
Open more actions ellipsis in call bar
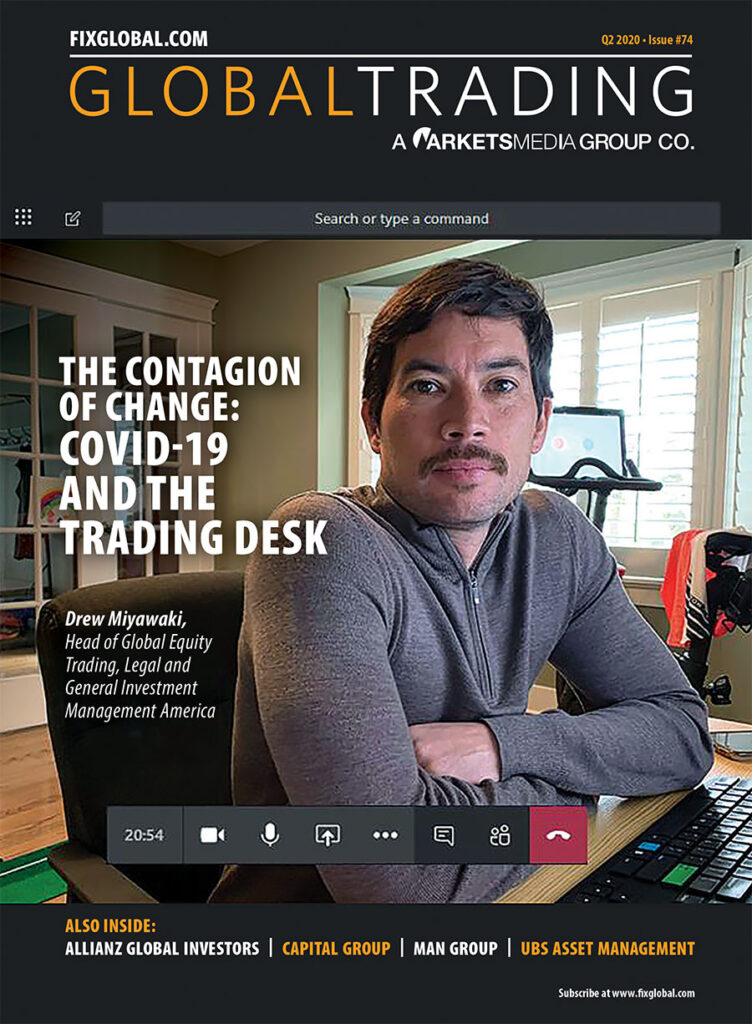tap(385, 835)
